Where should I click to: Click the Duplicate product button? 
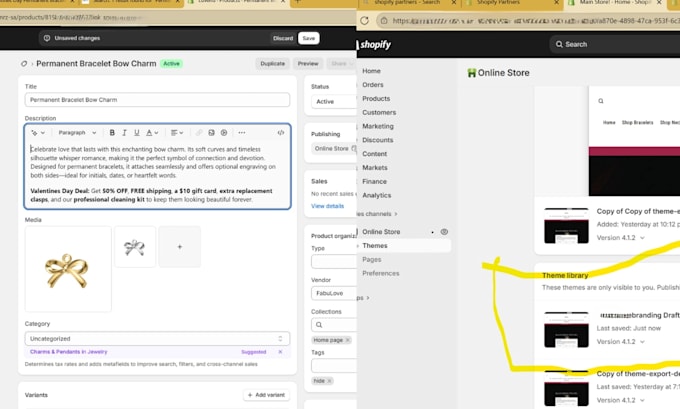pos(273,63)
